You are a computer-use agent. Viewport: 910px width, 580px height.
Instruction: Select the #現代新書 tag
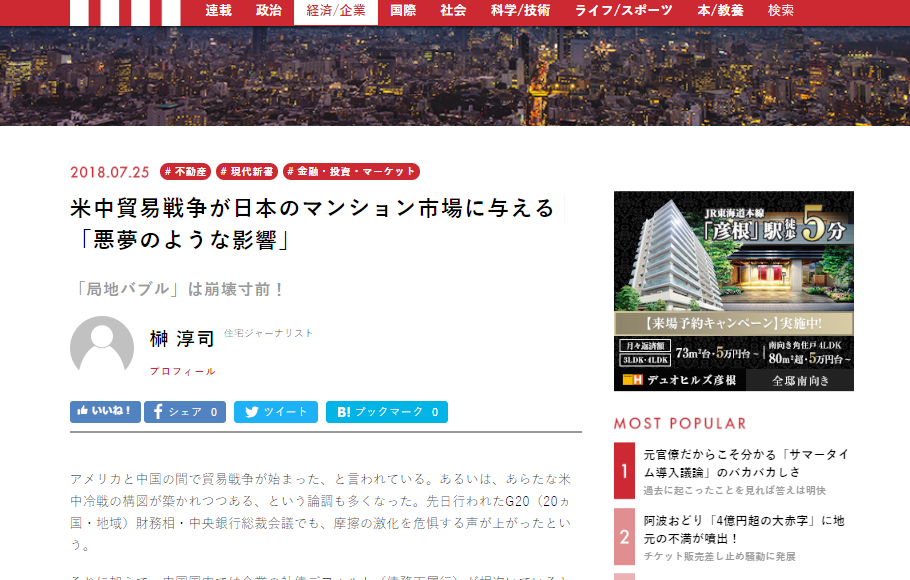pos(247,172)
